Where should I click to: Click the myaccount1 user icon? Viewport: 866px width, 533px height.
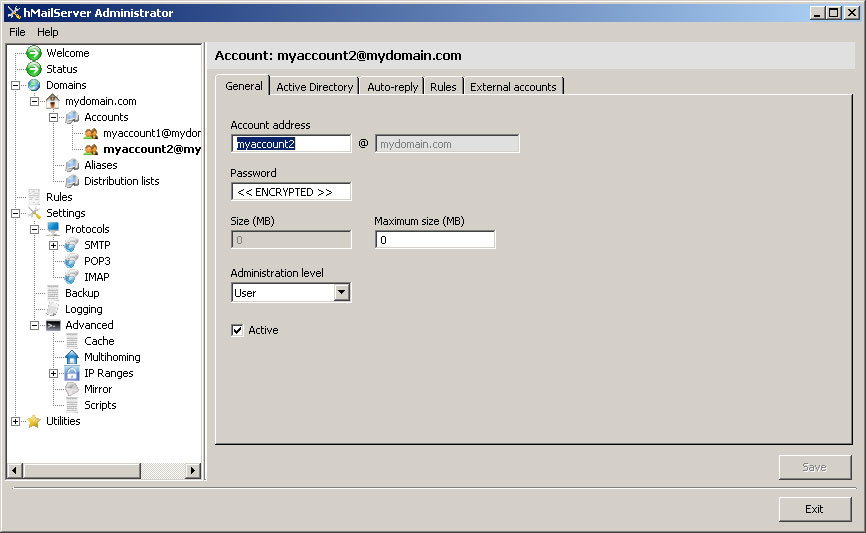[91, 133]
